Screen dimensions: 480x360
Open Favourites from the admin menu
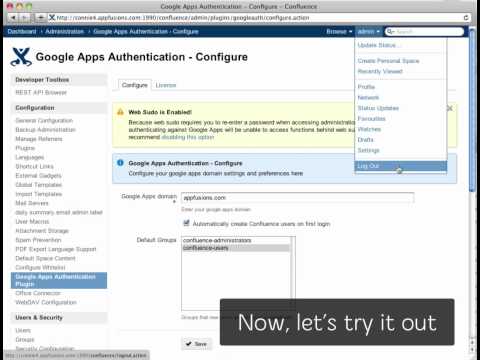click(371, 119)
